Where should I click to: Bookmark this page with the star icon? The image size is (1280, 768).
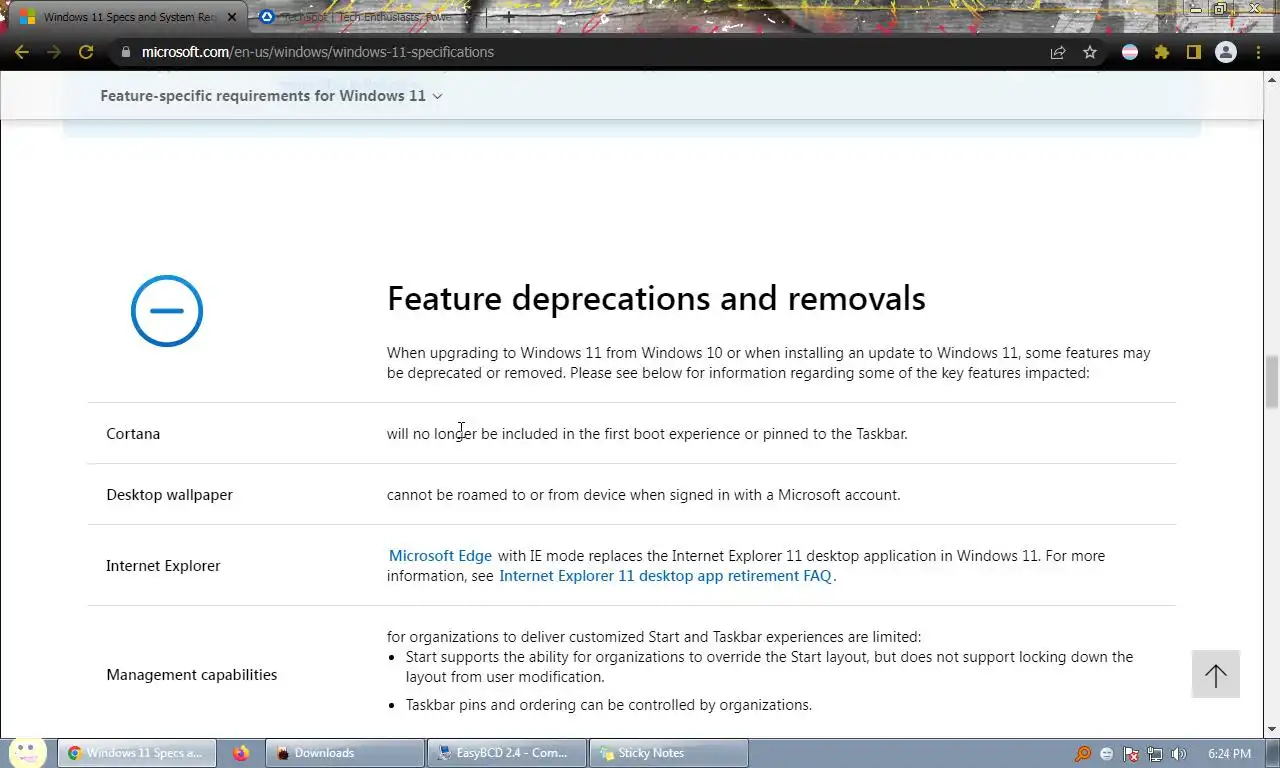pyautogui.click(x=1090, y=52)
